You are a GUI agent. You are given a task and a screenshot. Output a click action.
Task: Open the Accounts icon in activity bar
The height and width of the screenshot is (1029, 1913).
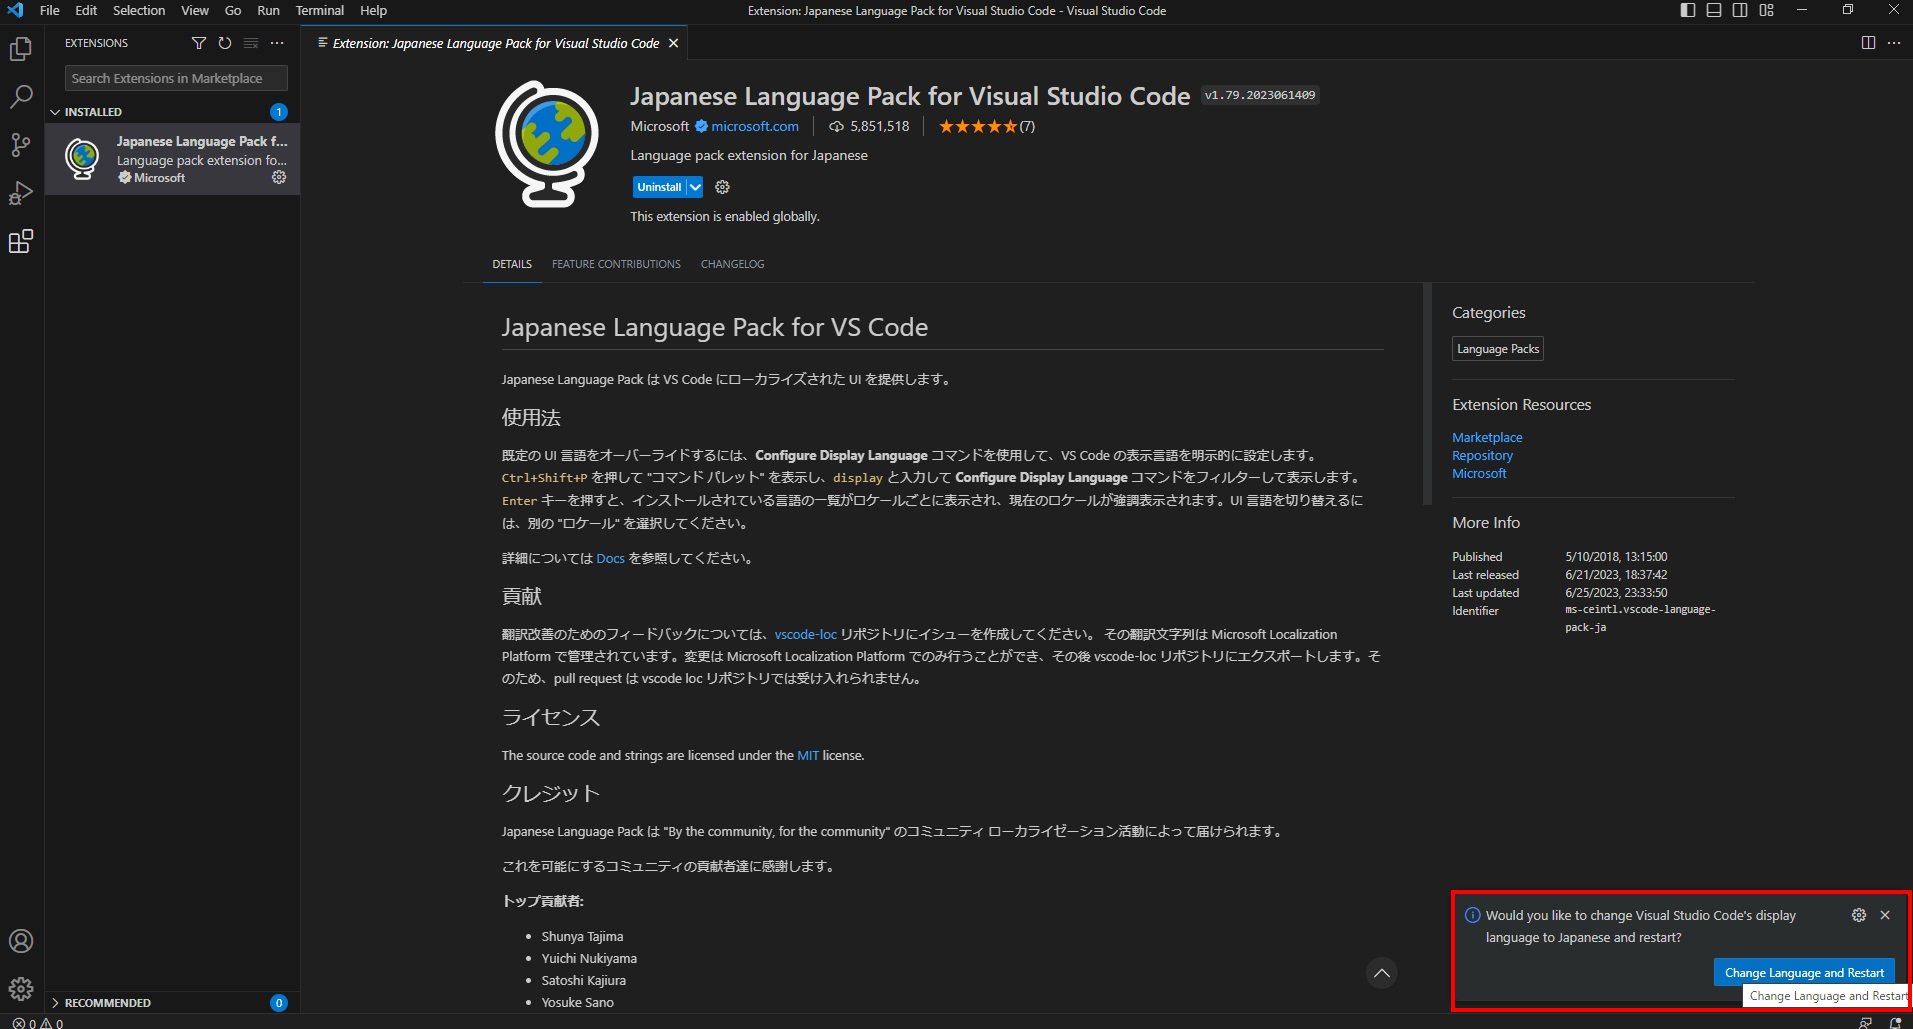click(21, 941)
